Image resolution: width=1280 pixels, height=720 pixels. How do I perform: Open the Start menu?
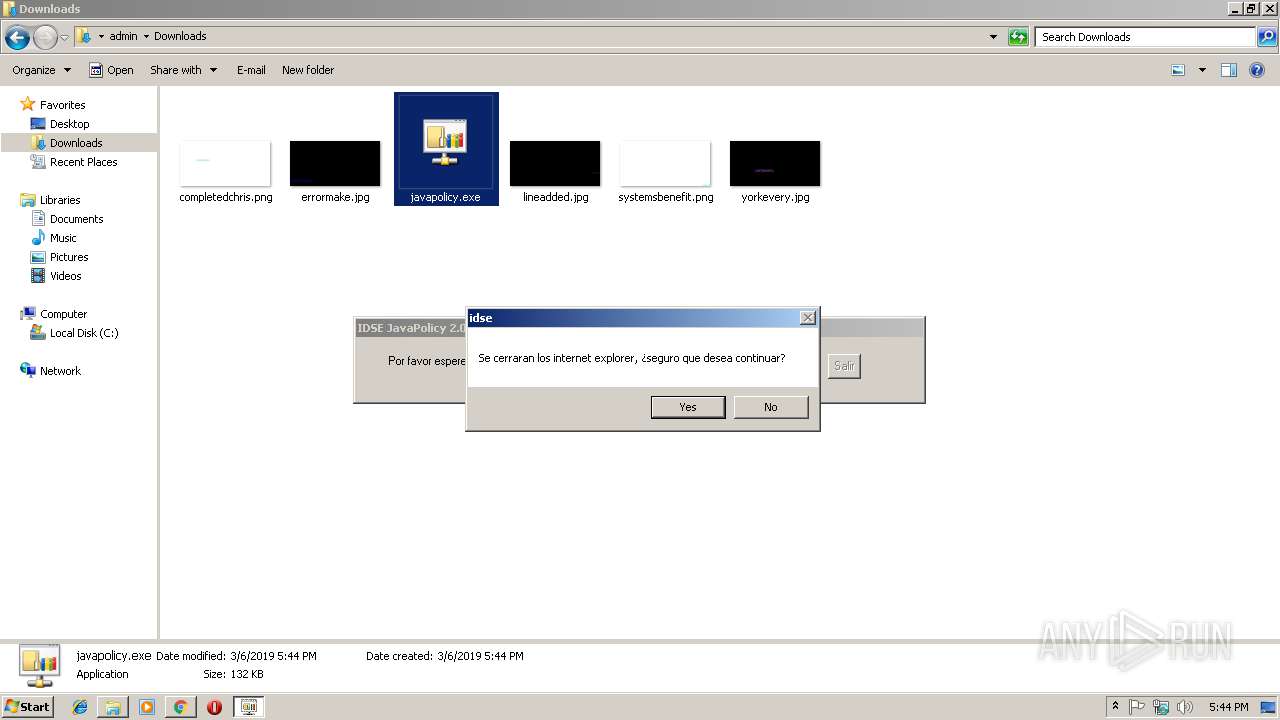(28, 707)
